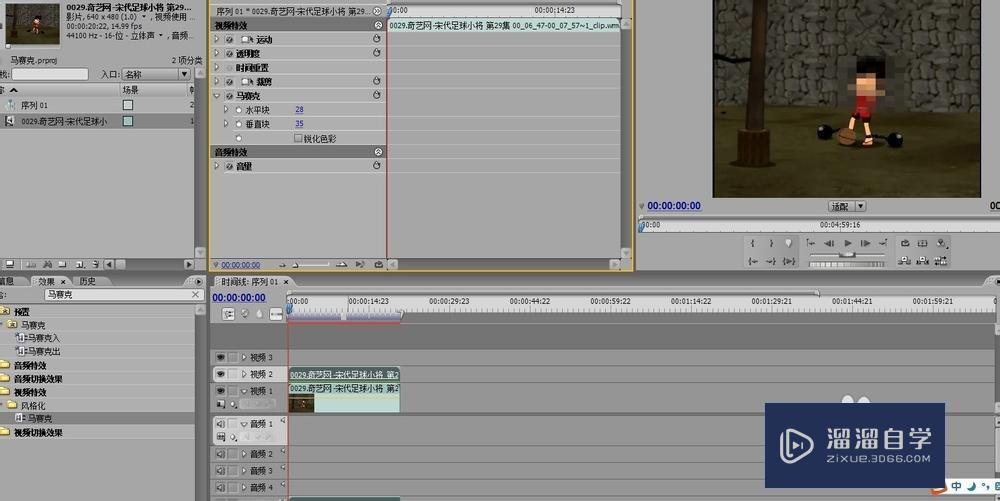This screenshot has height=501, width=1000.
Task: Hide the 视频 2 track with the eye icon
Action: pyautogui.click(x=220, y=374)
